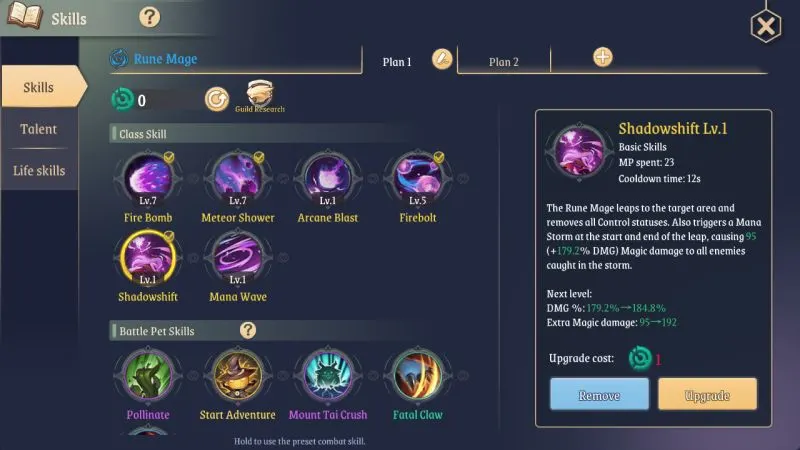800x450 pixels.
Task: Choose the Fatal Claw pet skill
Action: (417, 376)
